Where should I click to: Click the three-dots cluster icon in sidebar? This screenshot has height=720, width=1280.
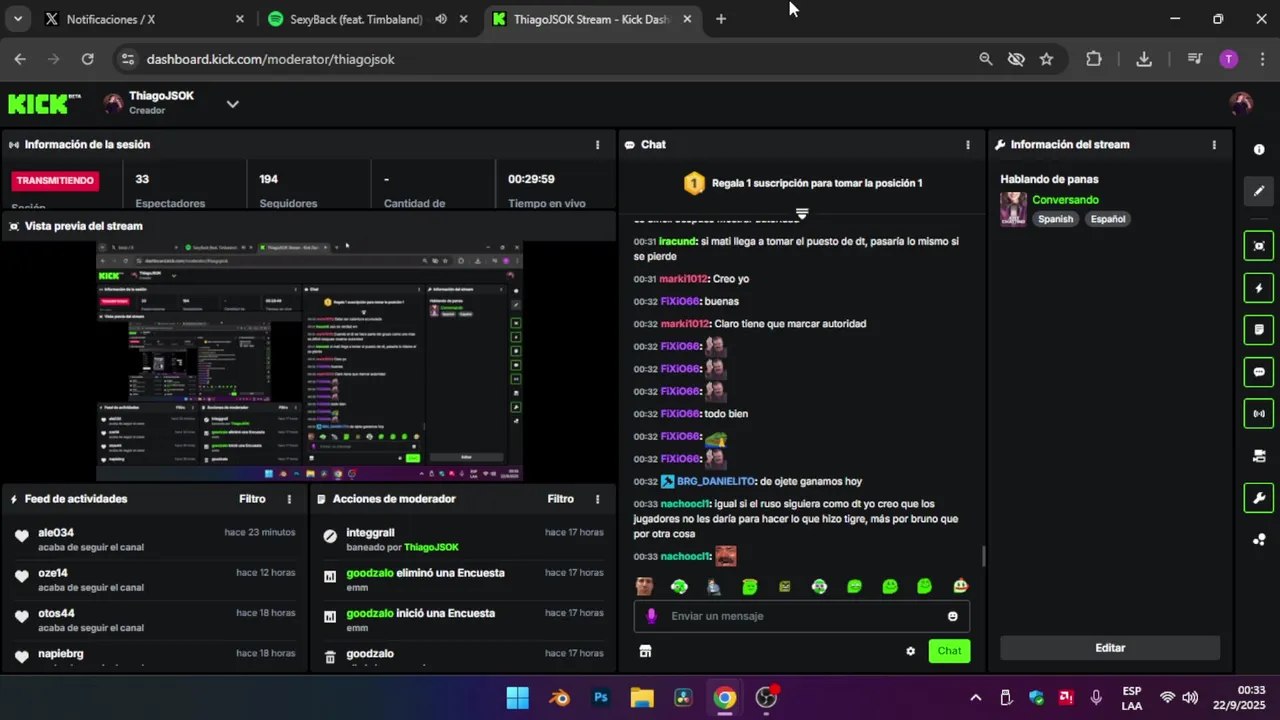tap(1259, 540)
